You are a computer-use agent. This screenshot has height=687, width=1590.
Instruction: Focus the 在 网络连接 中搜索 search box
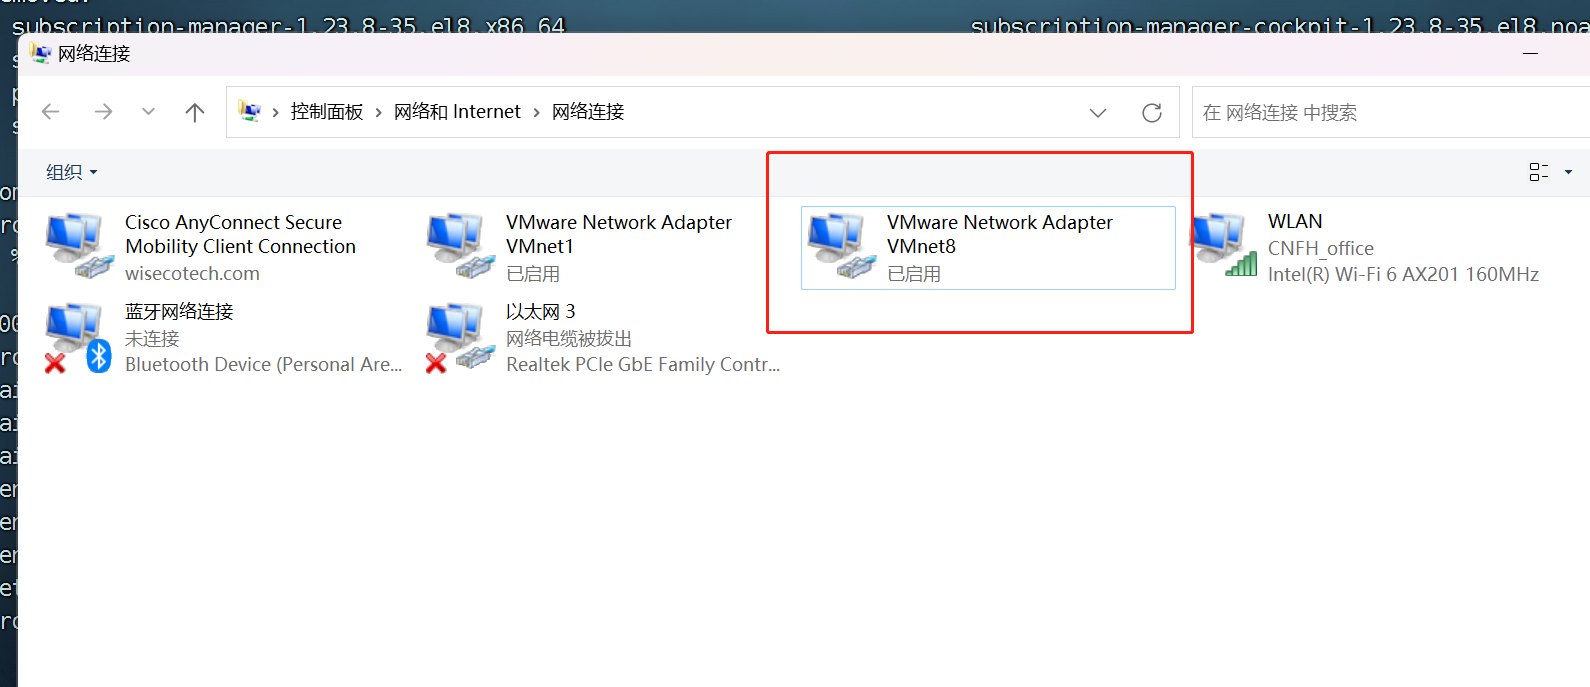1391,112
